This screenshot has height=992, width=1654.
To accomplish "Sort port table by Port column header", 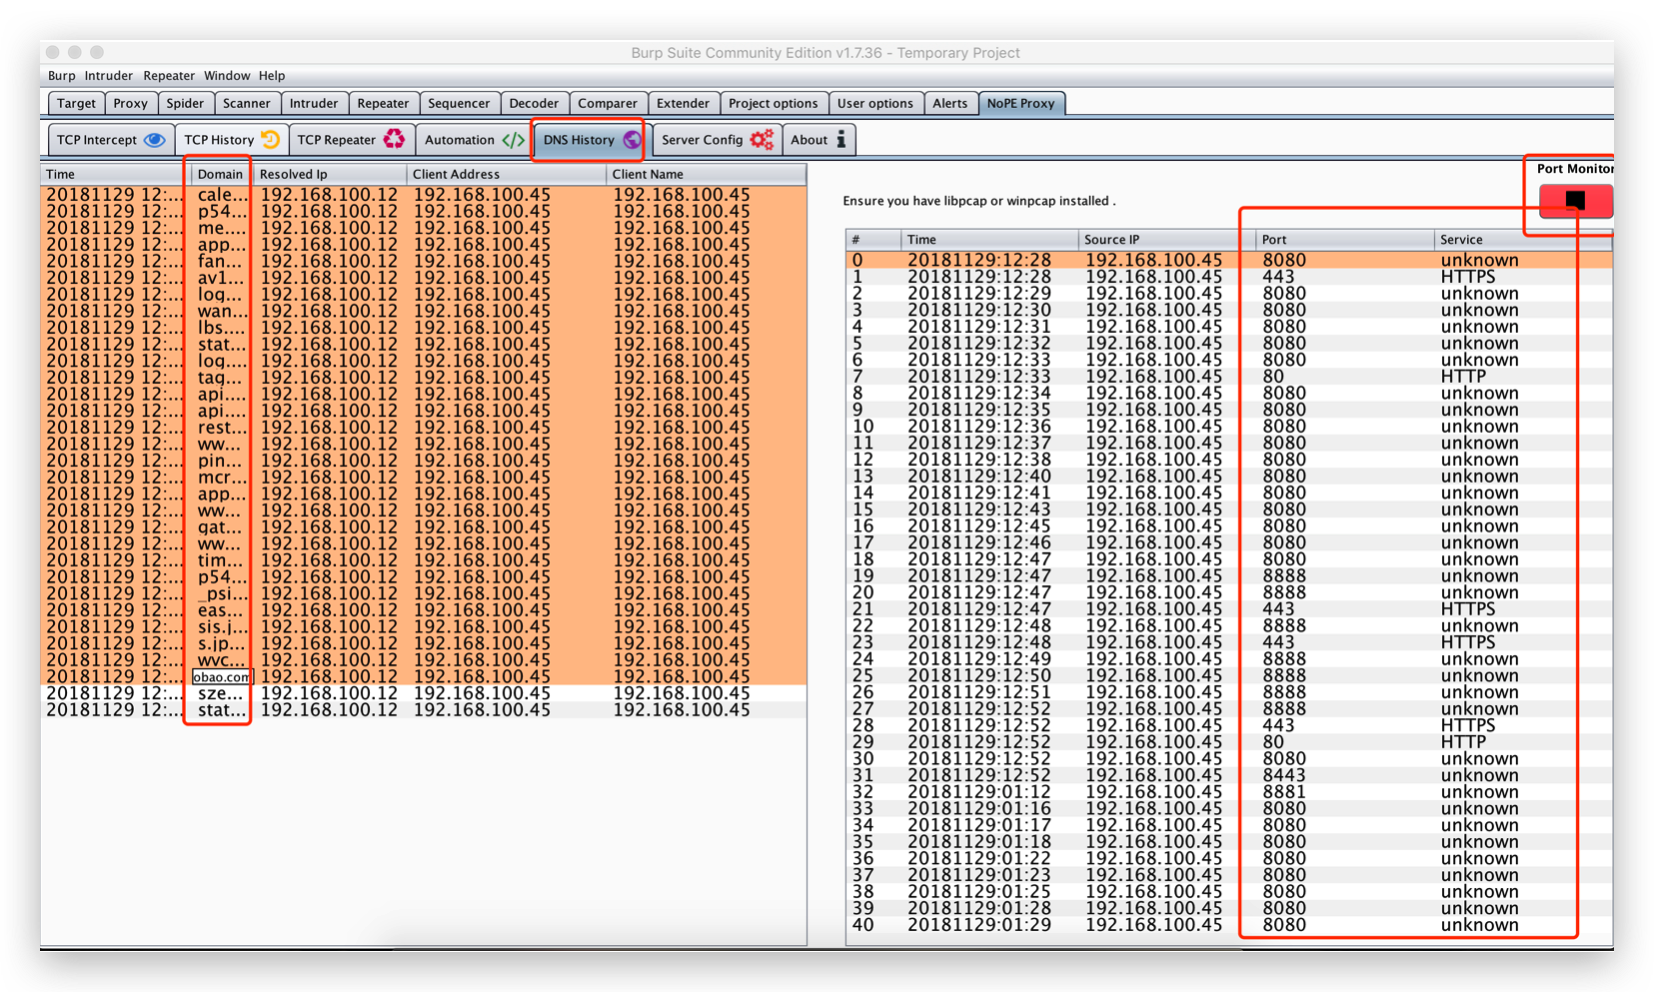I will [x=1274, y=240].
